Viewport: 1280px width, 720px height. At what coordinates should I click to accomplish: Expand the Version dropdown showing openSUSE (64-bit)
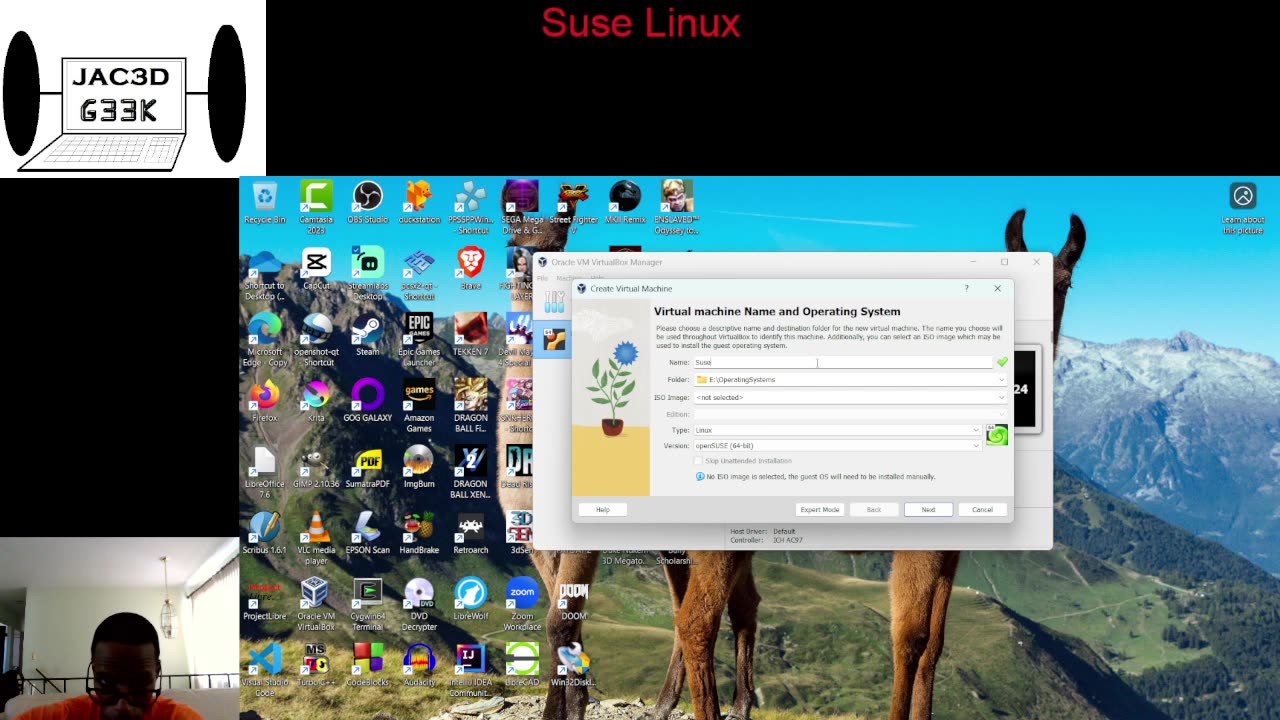tap(838, 446)
